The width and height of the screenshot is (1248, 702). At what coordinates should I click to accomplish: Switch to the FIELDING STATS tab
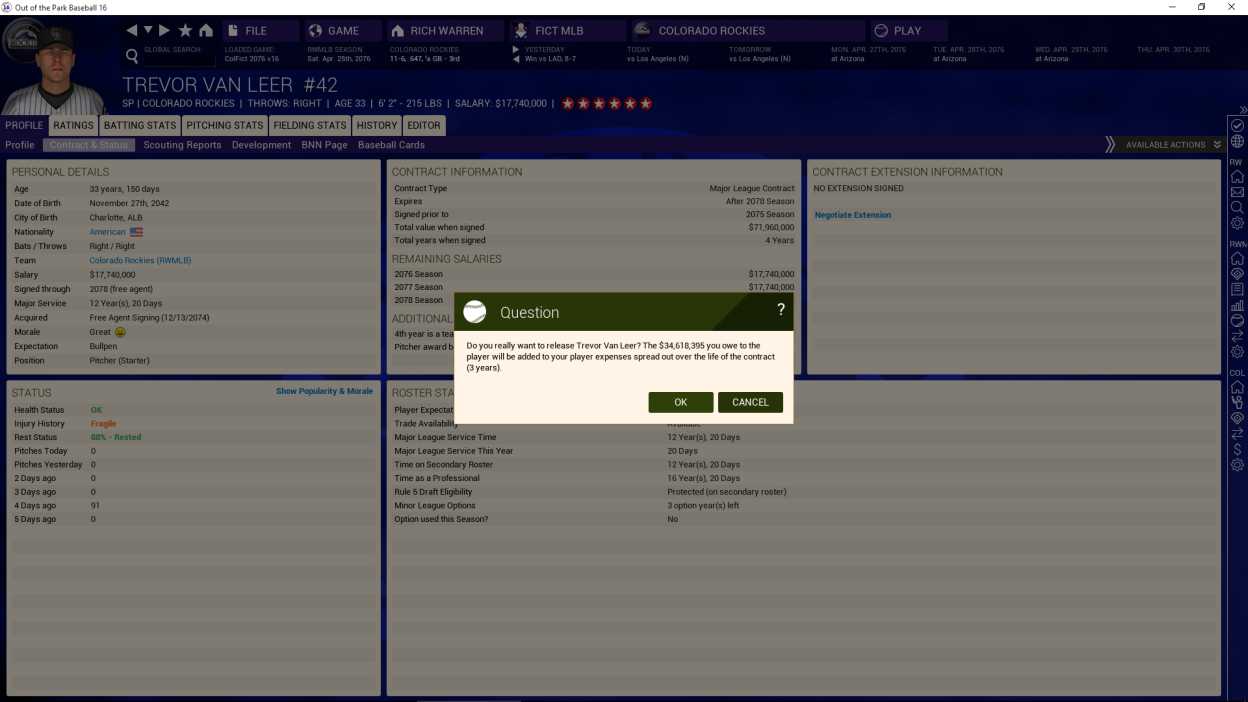(x=310, y=126)
